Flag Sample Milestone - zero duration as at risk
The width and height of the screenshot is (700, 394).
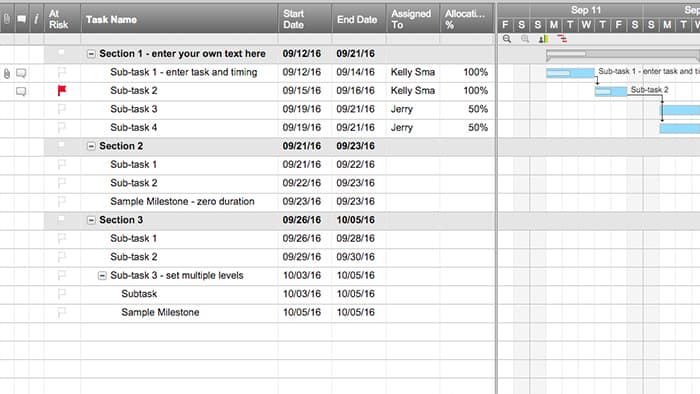[62, 201]
